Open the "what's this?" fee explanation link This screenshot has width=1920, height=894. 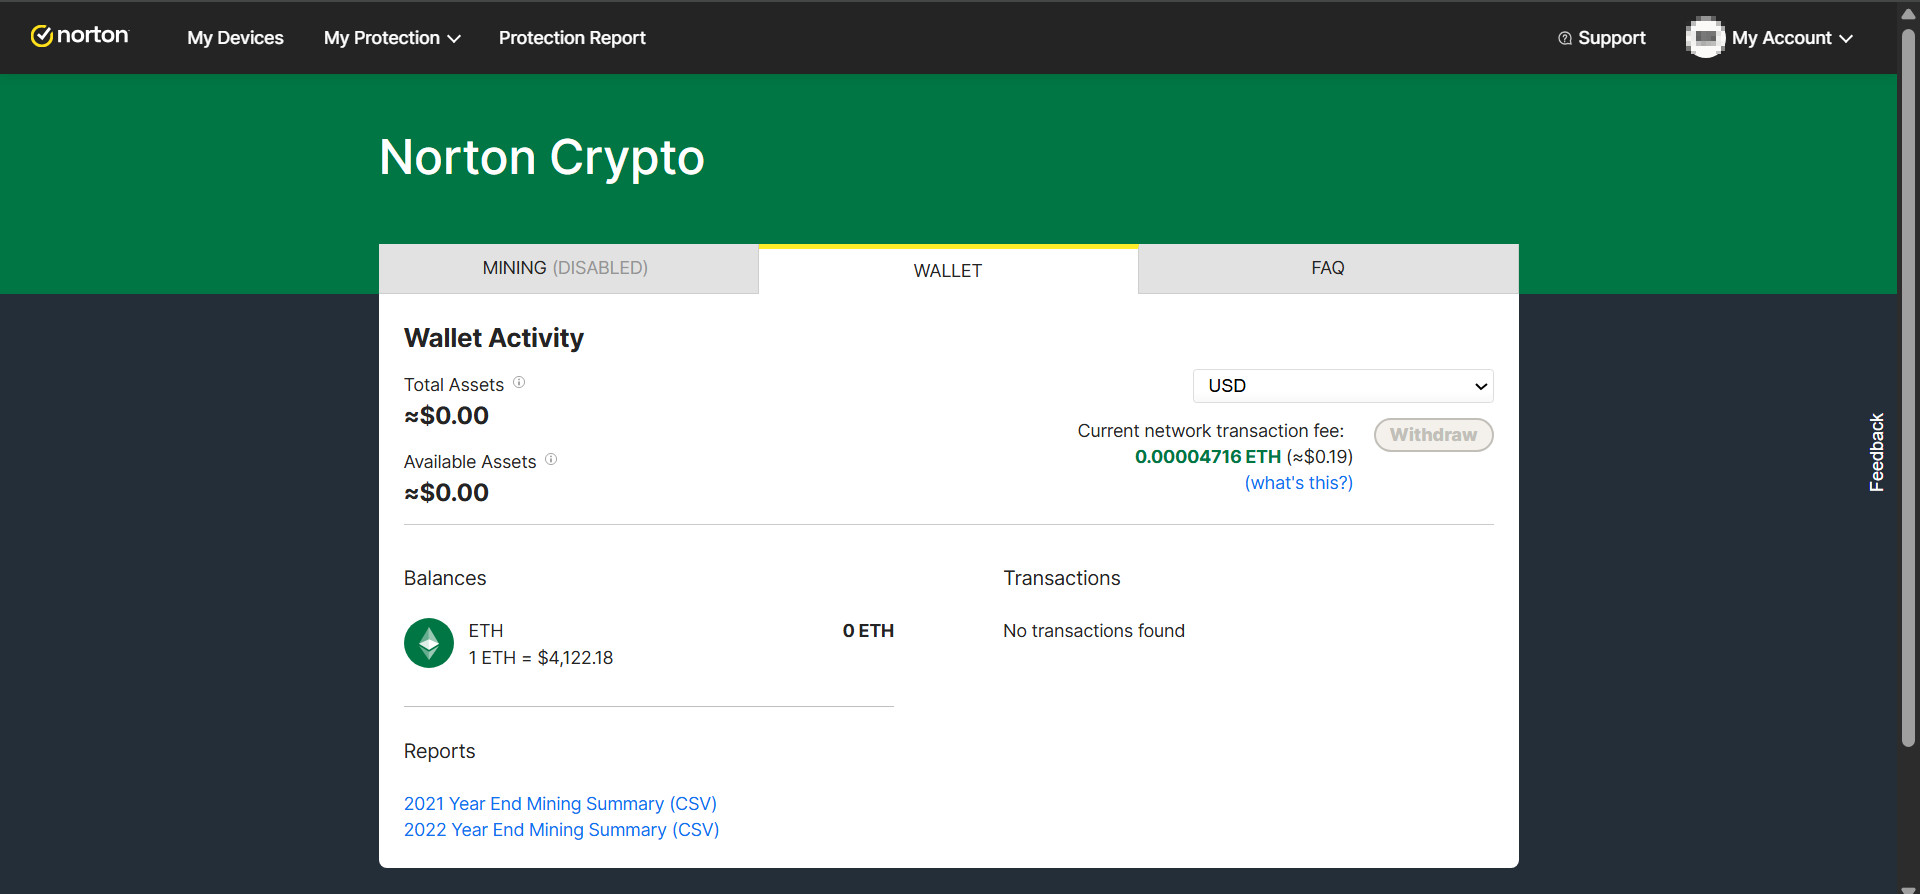click(1298, 483)
